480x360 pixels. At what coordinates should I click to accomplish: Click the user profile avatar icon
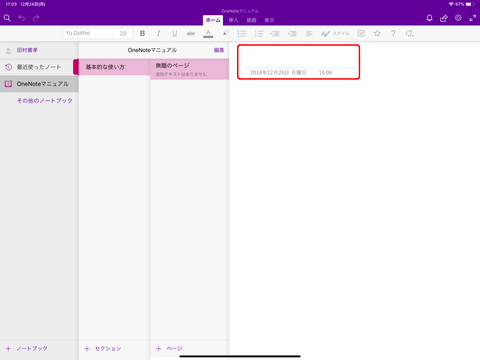8,50
